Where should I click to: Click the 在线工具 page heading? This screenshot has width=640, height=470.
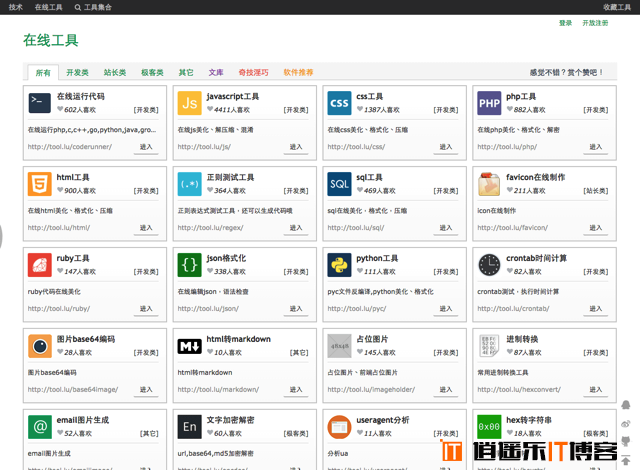pyautogui.click(x=51, y=40)
